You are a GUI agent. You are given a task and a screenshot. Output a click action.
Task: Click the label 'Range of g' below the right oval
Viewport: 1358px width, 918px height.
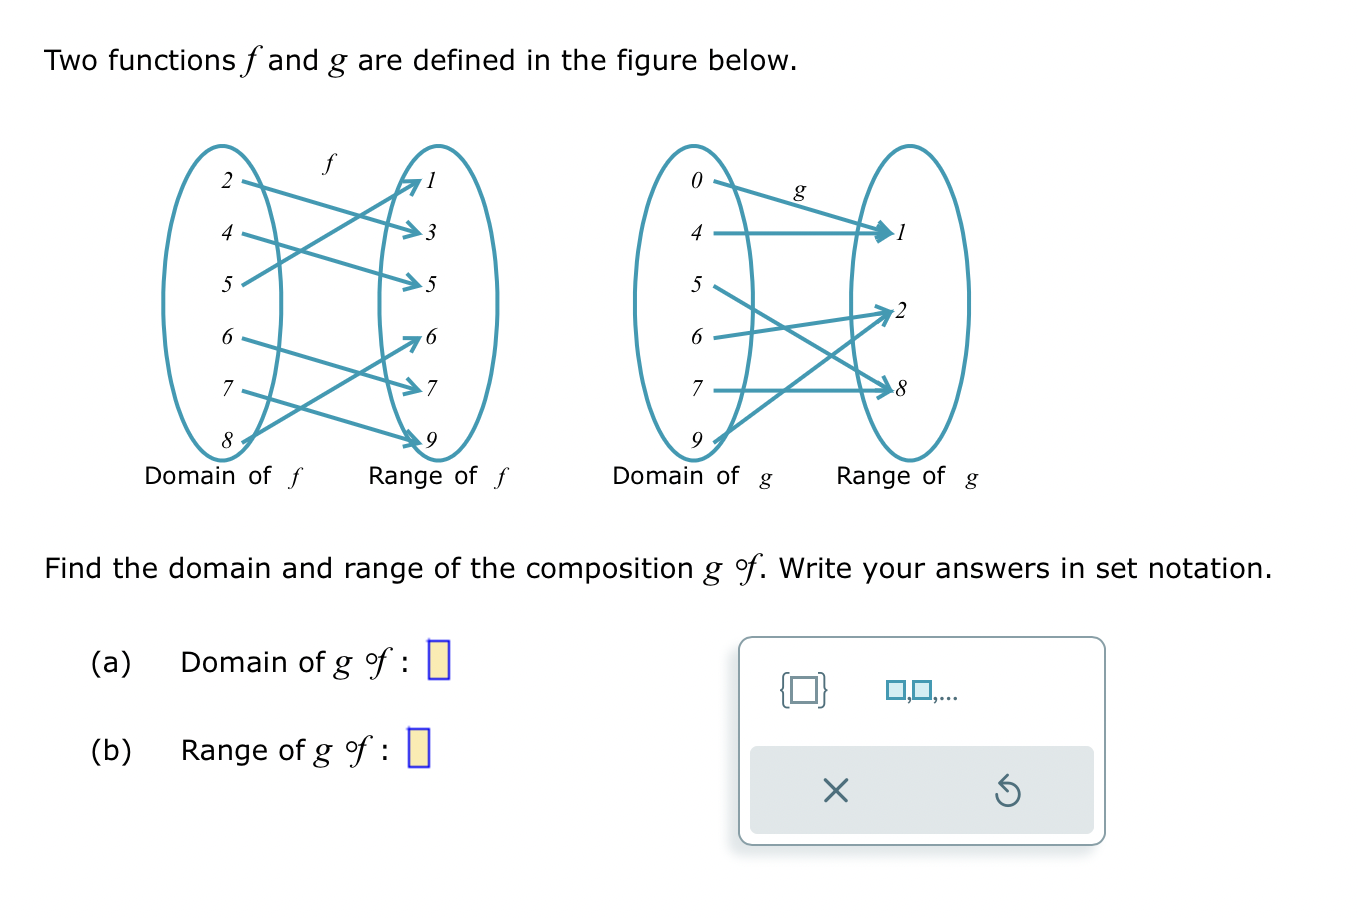coord(908,476)
